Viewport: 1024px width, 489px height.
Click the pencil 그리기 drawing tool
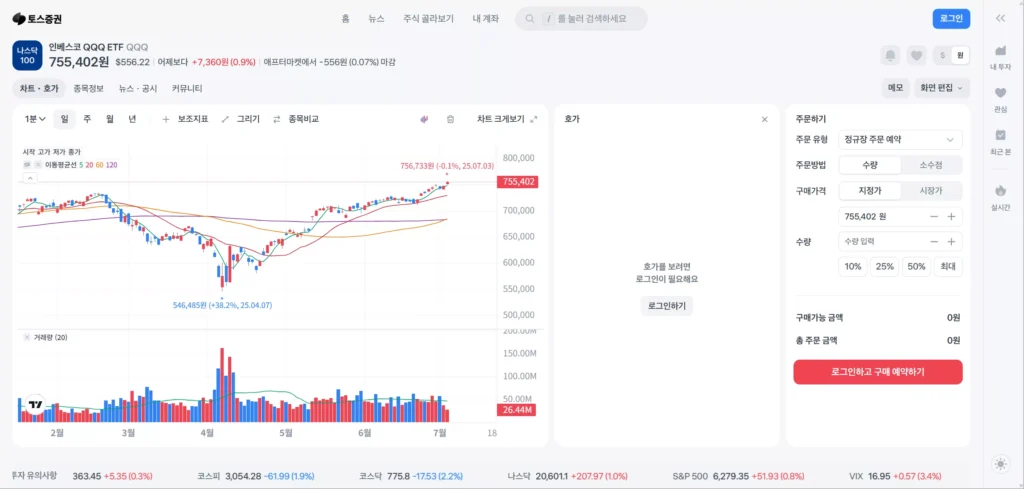tap(225, 119)
